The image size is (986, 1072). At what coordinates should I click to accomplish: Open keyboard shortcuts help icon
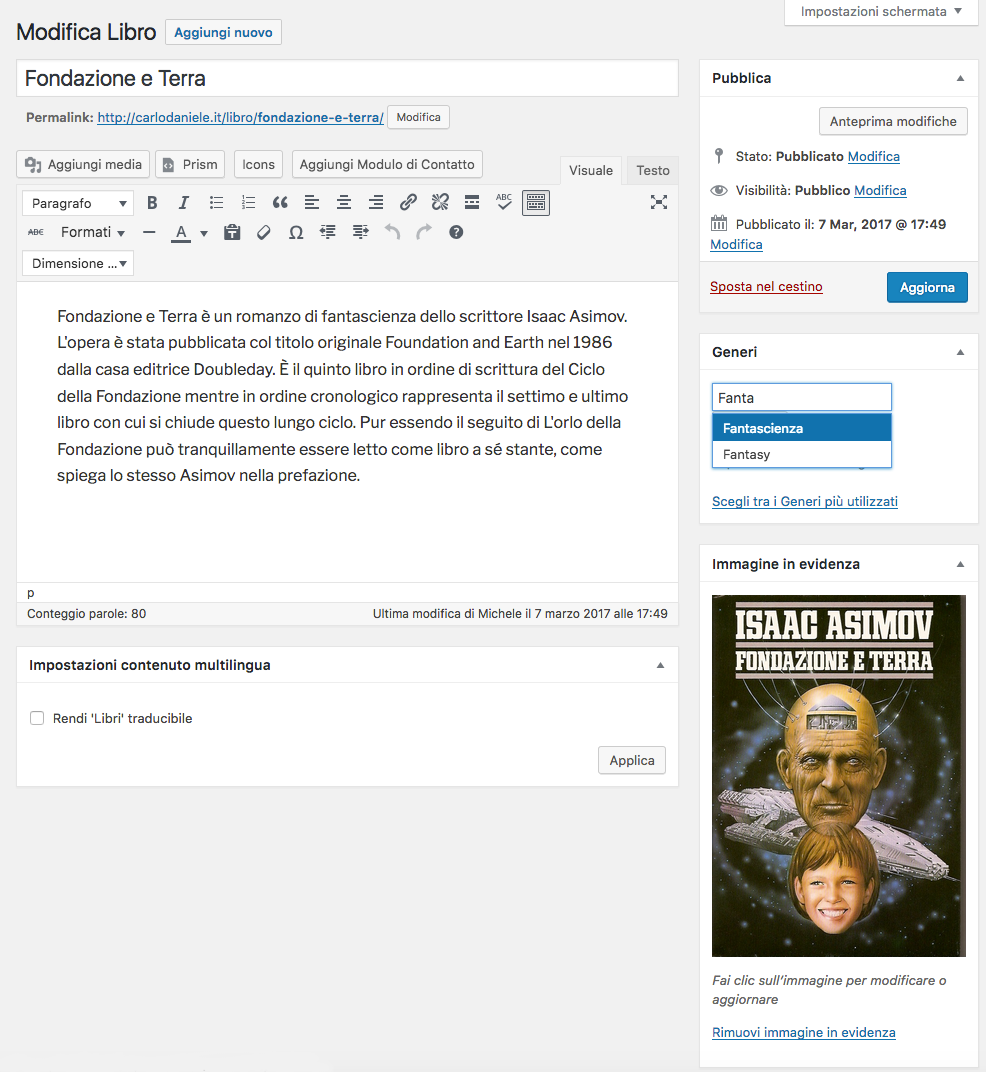[x=456, y=233]
